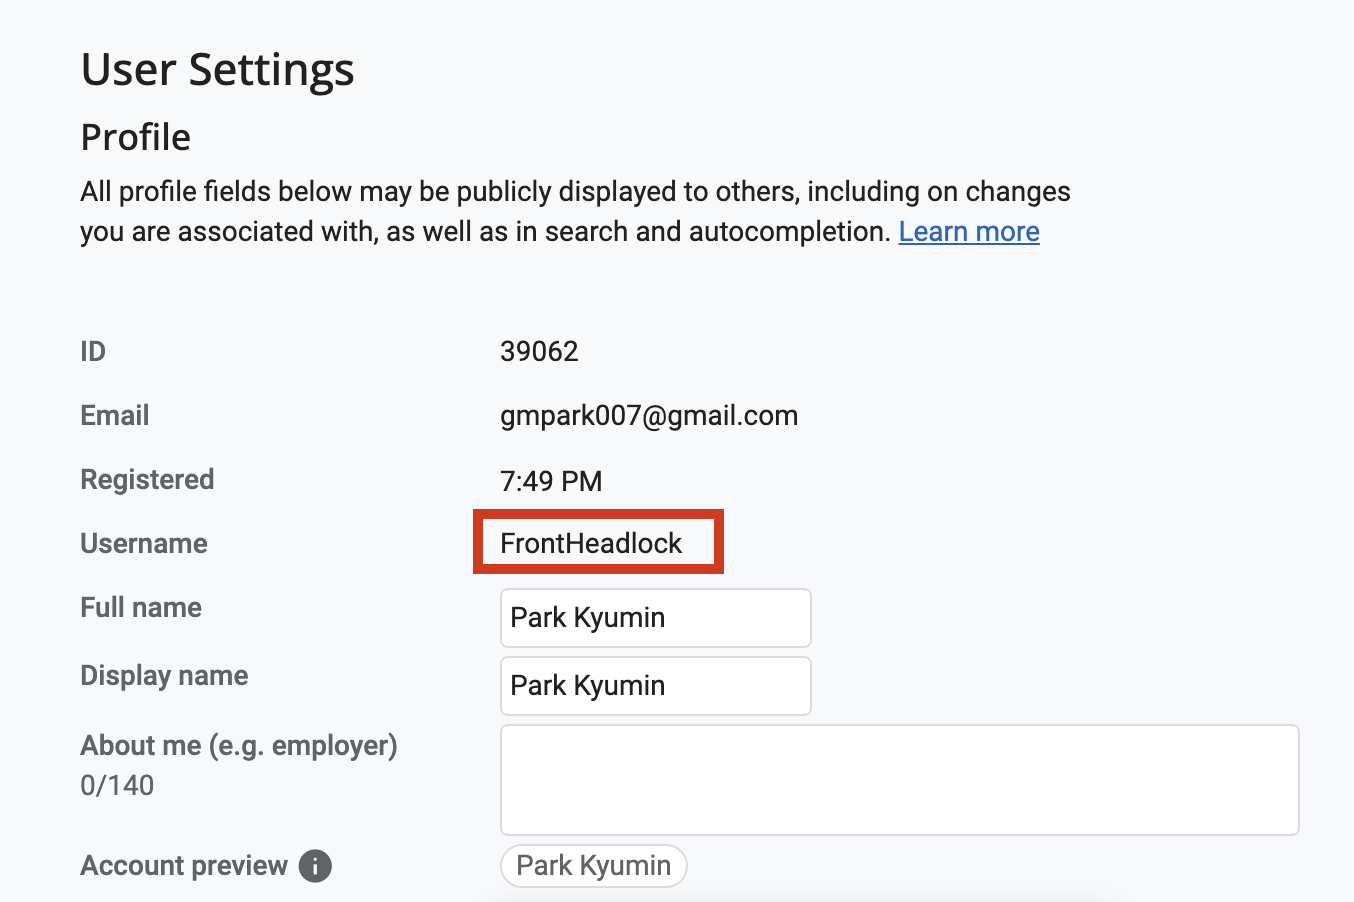Click the Full name field label

coord(141,608)
